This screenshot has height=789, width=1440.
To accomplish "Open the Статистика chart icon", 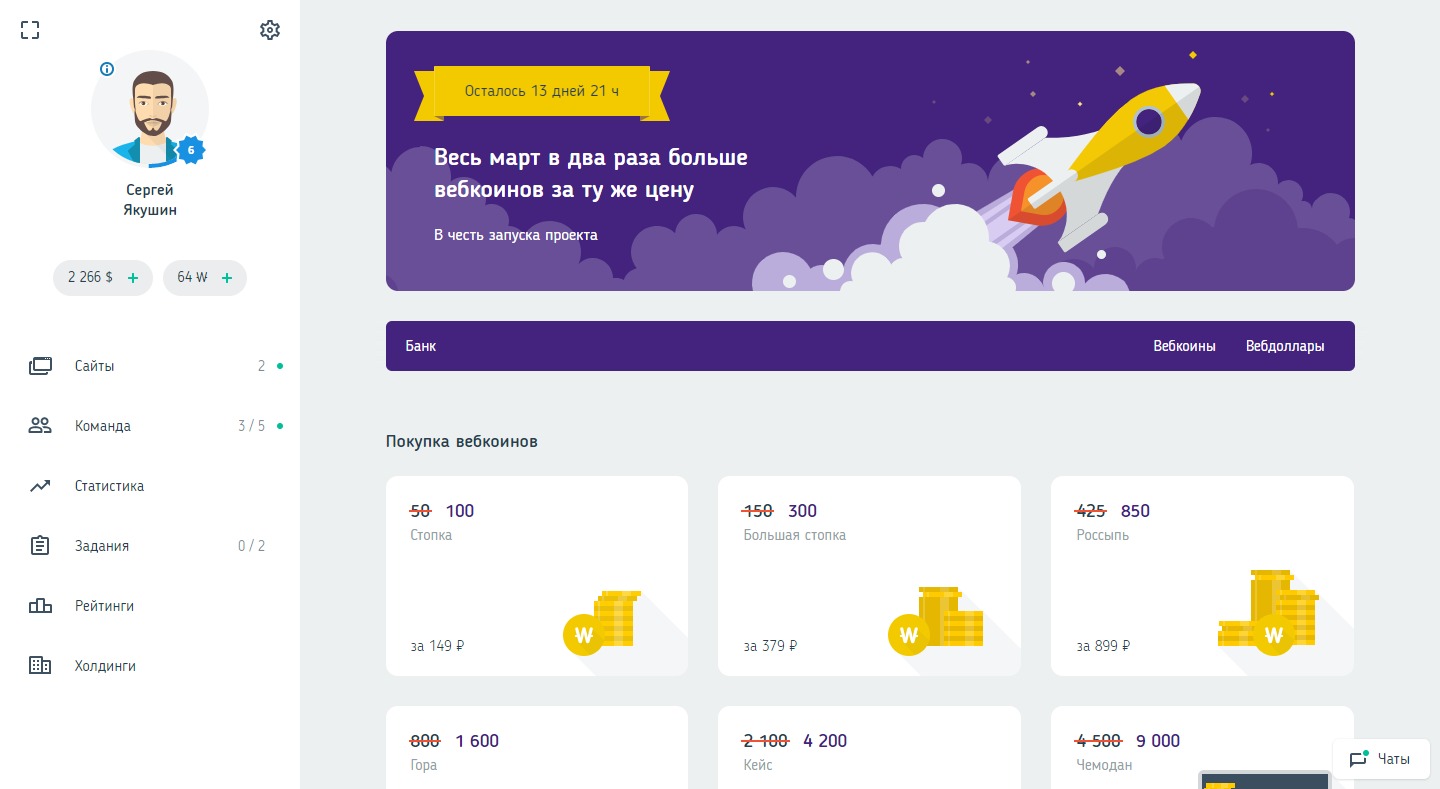I will click(40, 486).
